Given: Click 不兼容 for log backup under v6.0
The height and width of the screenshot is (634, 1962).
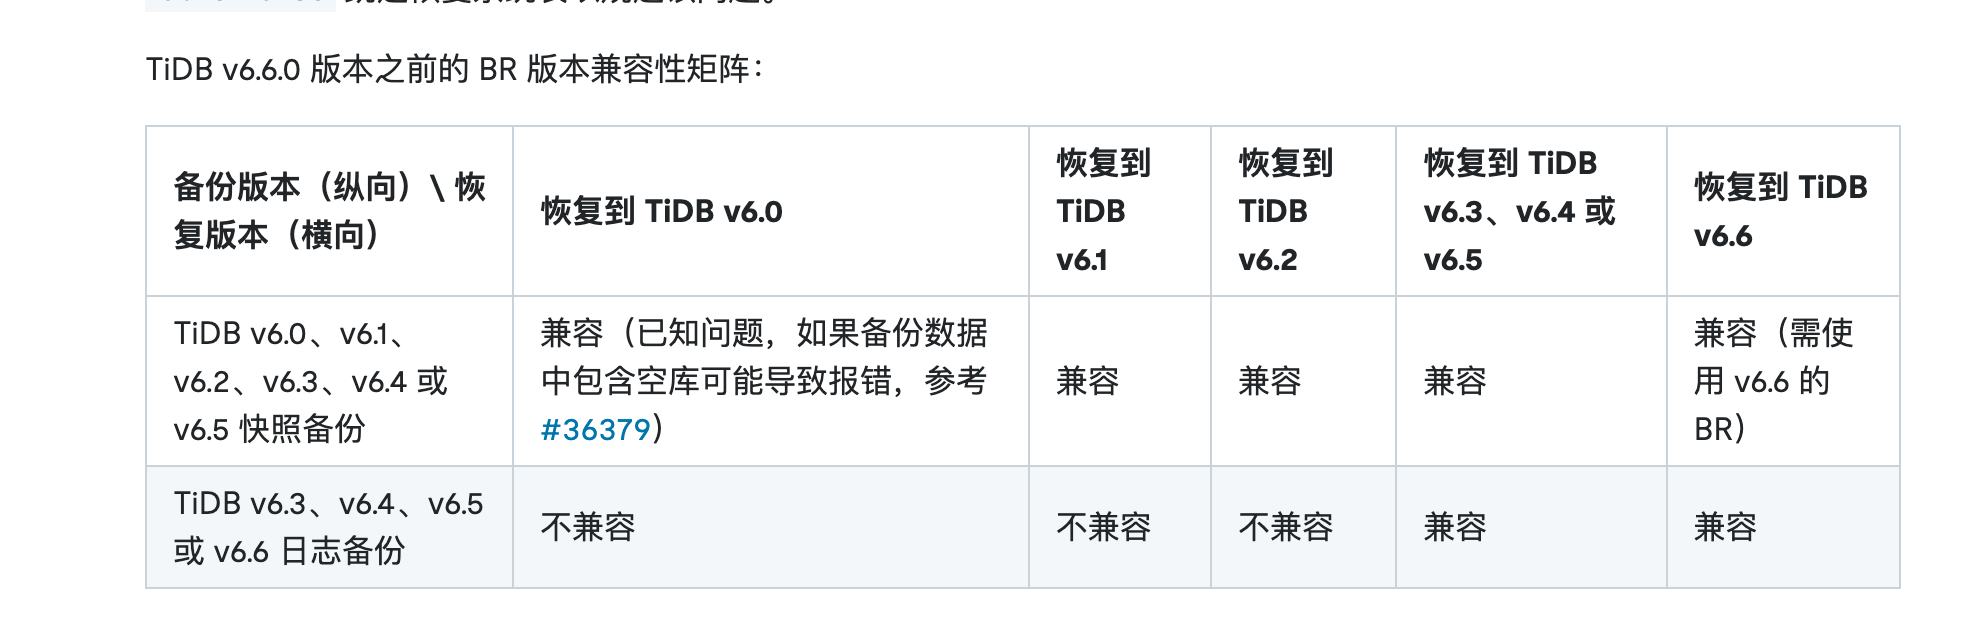Looking at the screenshot, I should [x=588, y=527].
